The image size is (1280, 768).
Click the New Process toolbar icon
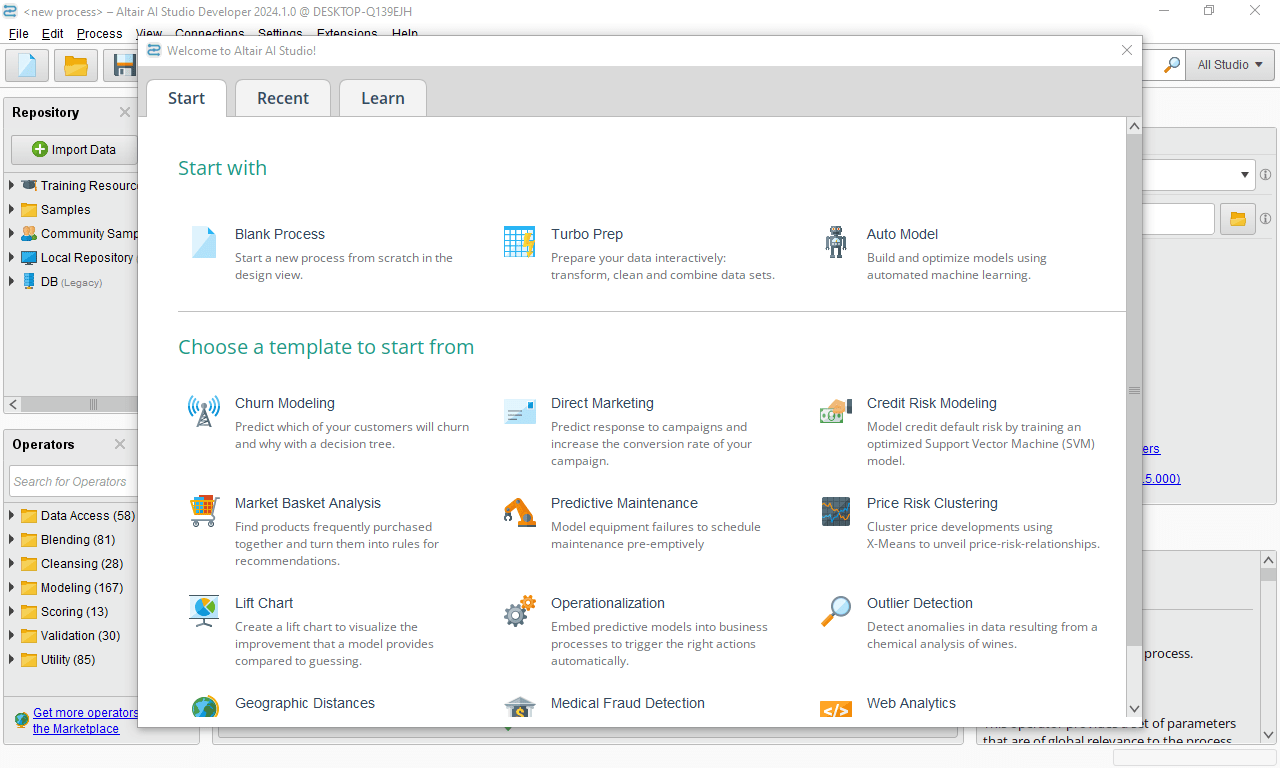[27, 66]
